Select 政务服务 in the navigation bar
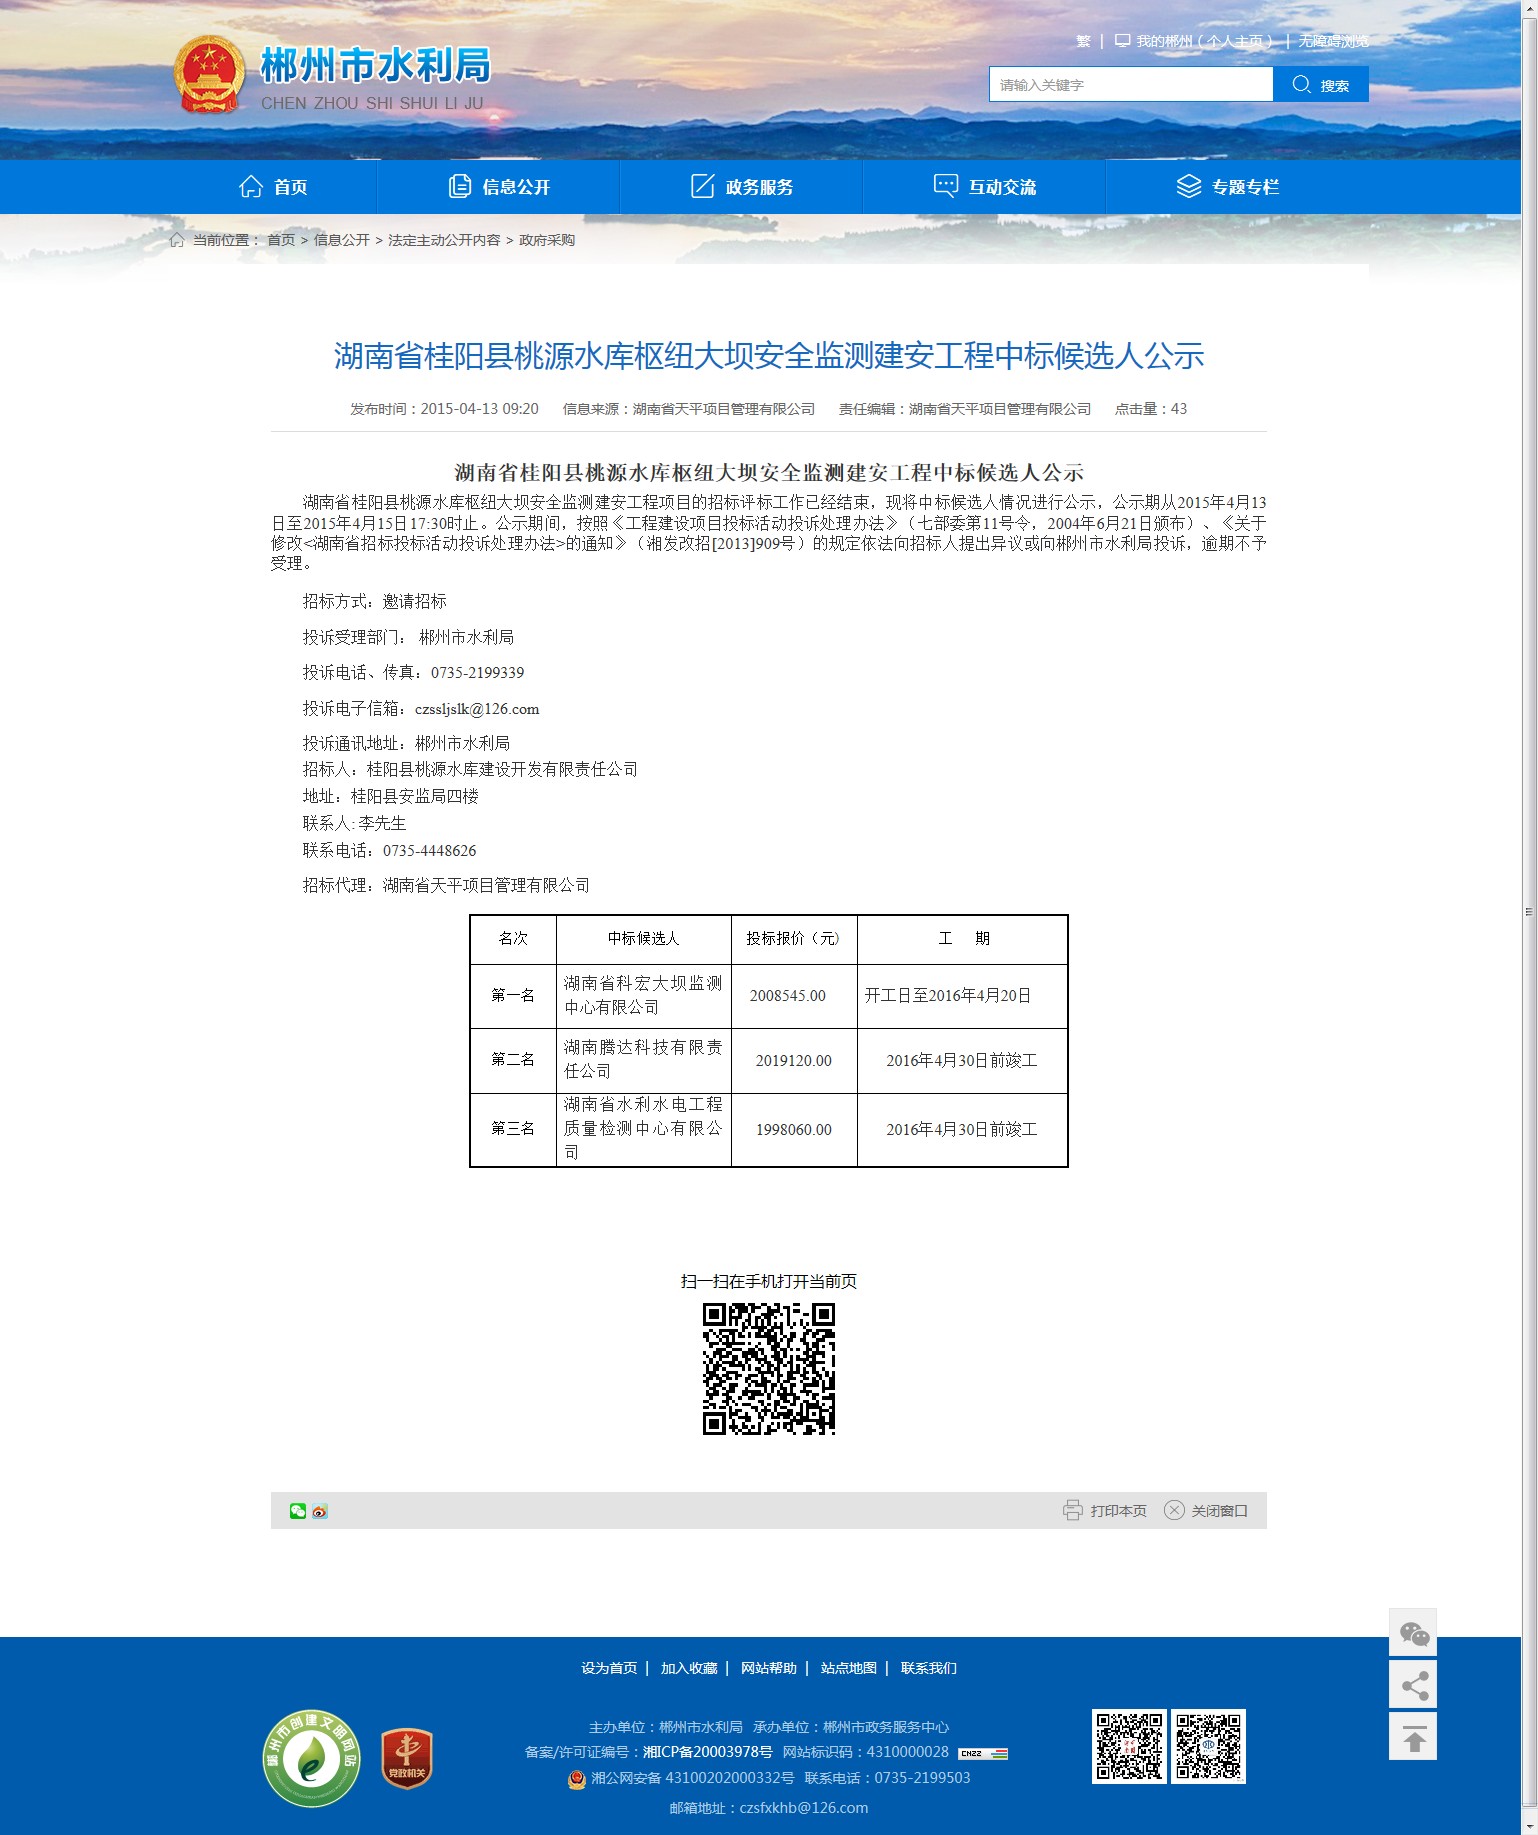 point(742,187)
